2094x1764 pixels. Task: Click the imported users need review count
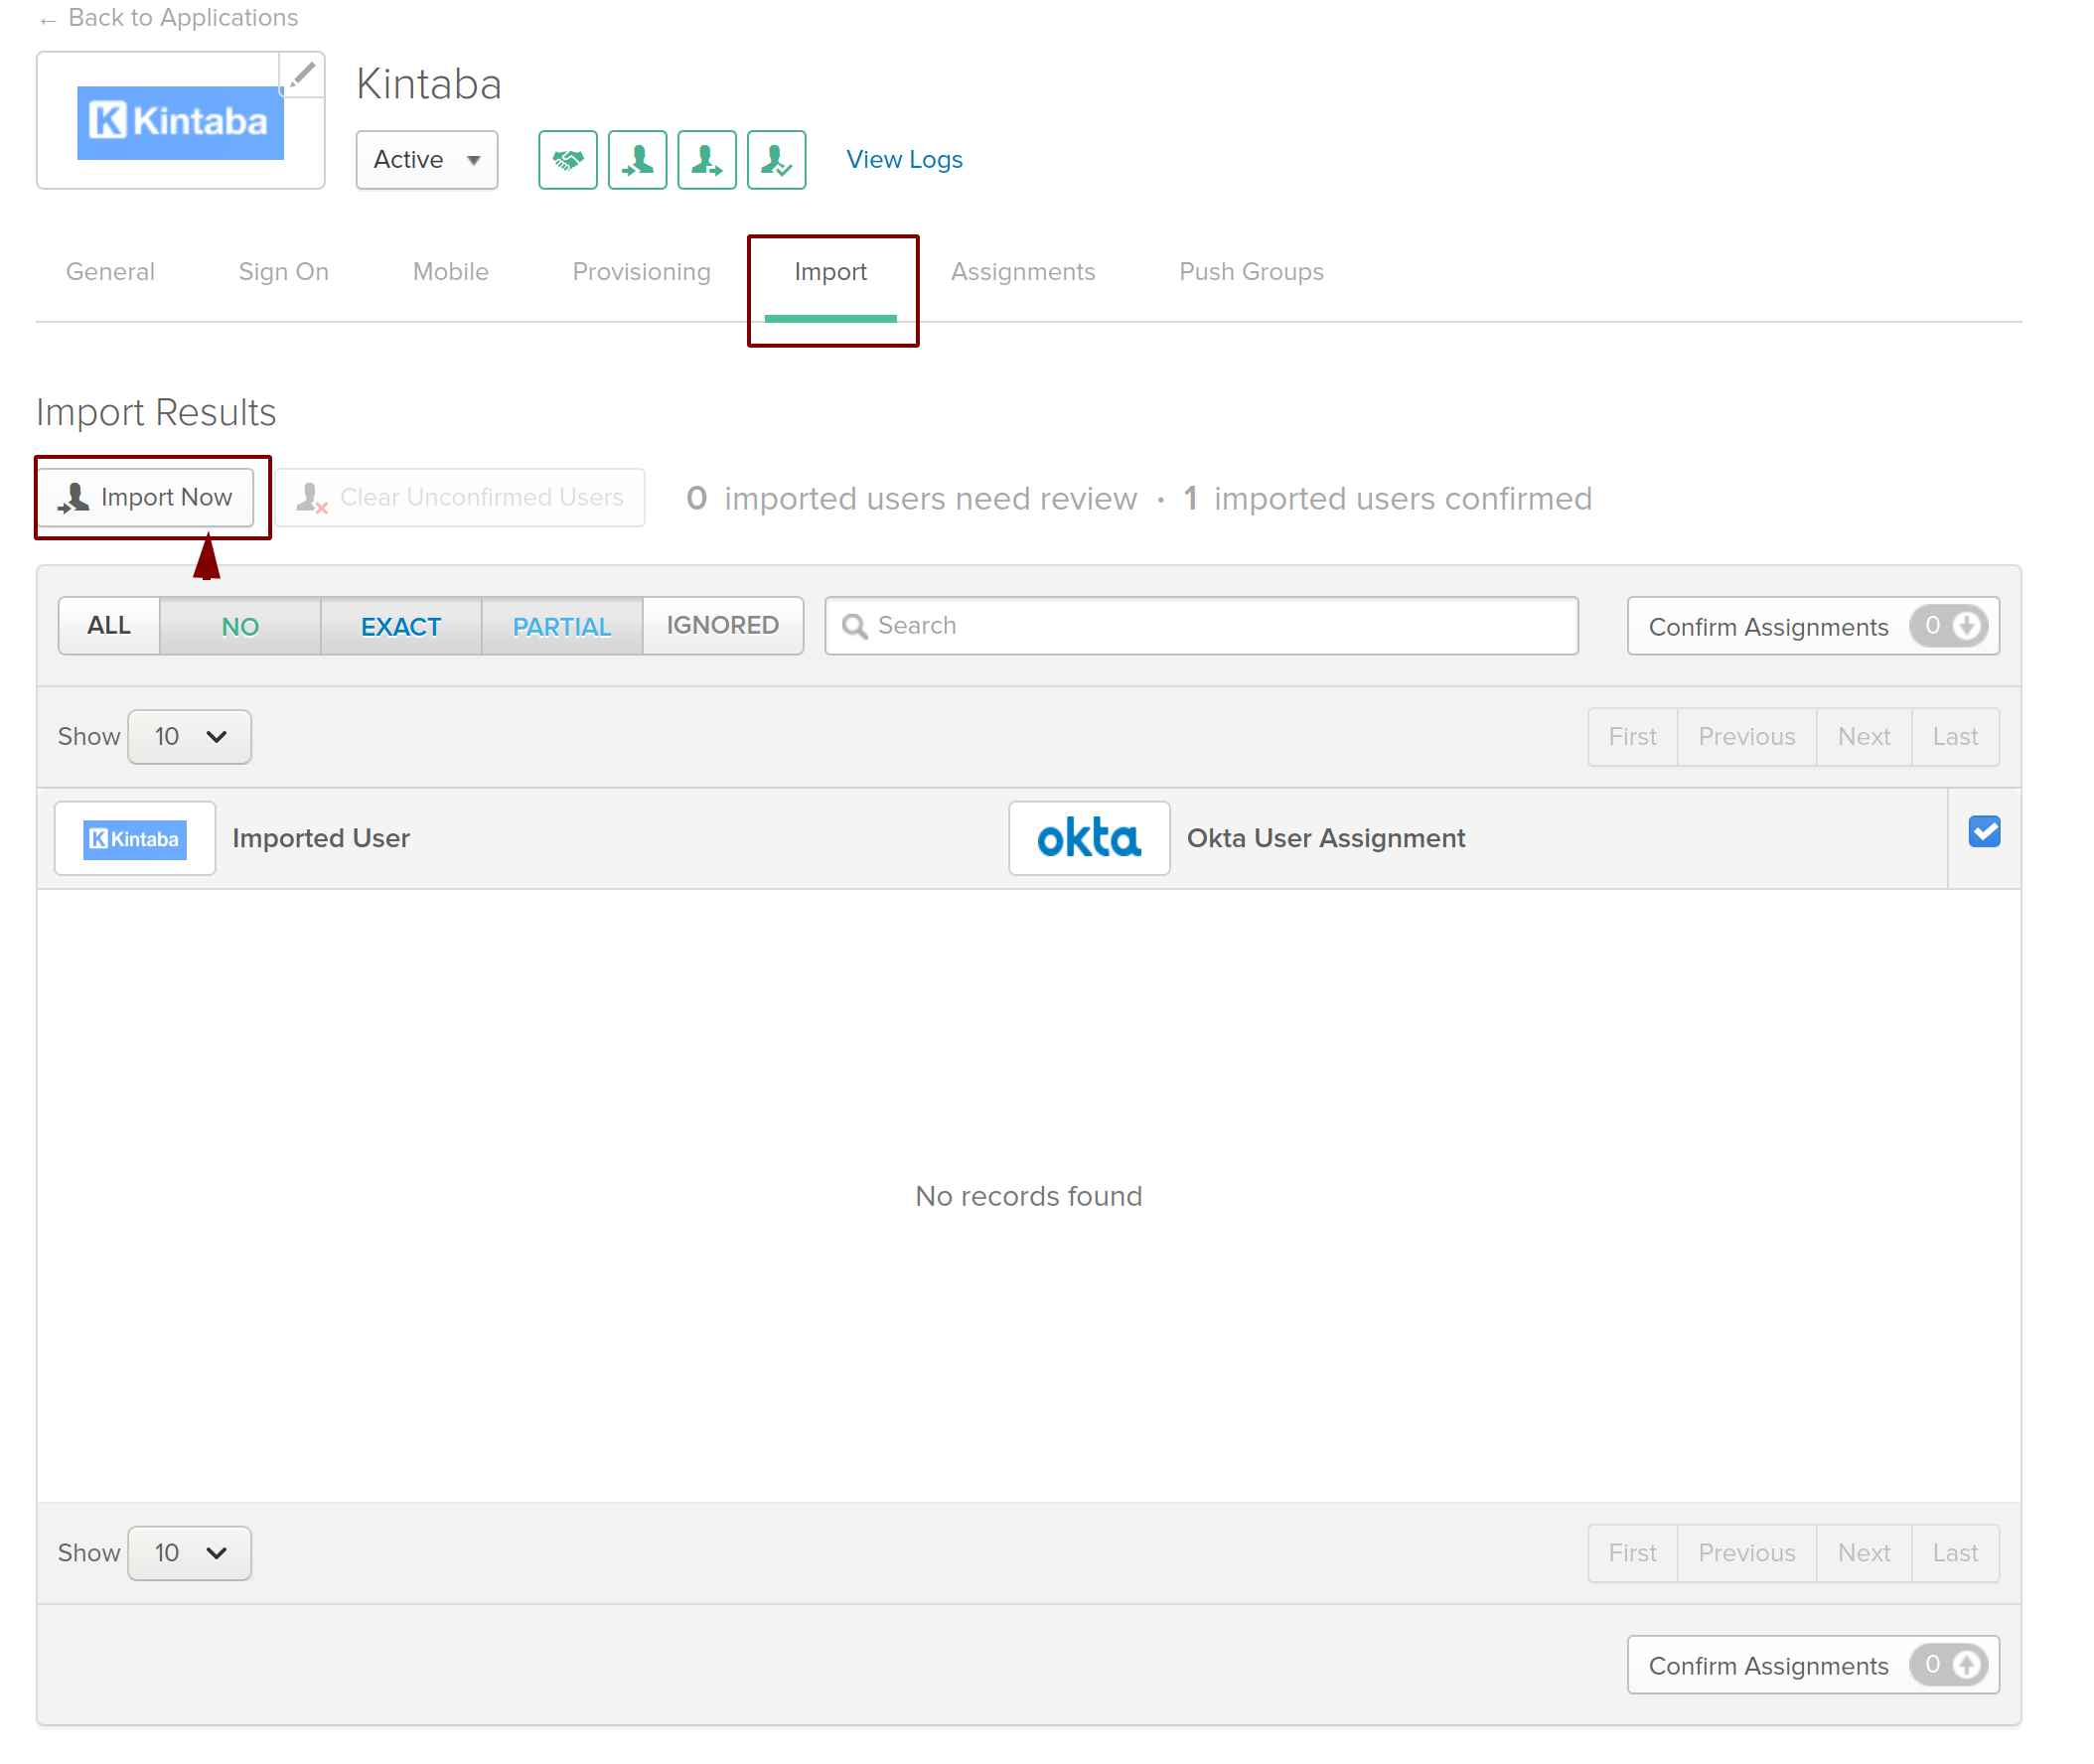pyautogui.click(x=911, y=498)
